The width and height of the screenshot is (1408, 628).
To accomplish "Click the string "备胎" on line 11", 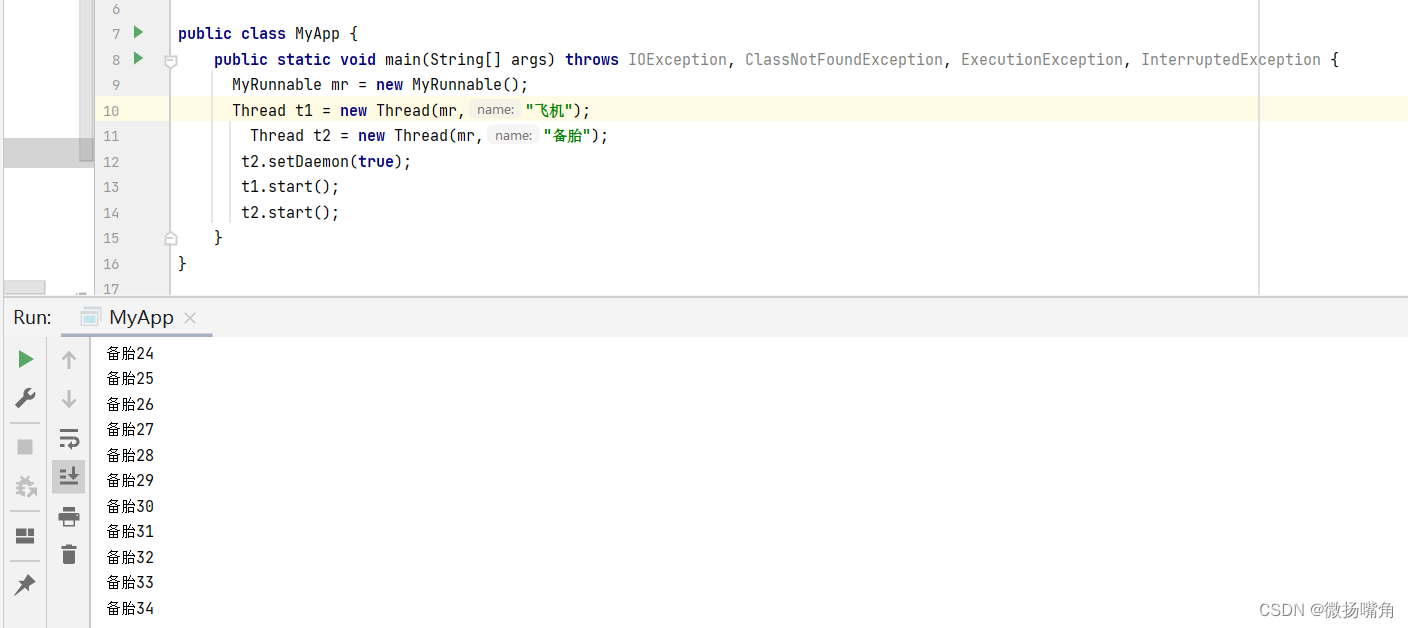I will [567, 136].
